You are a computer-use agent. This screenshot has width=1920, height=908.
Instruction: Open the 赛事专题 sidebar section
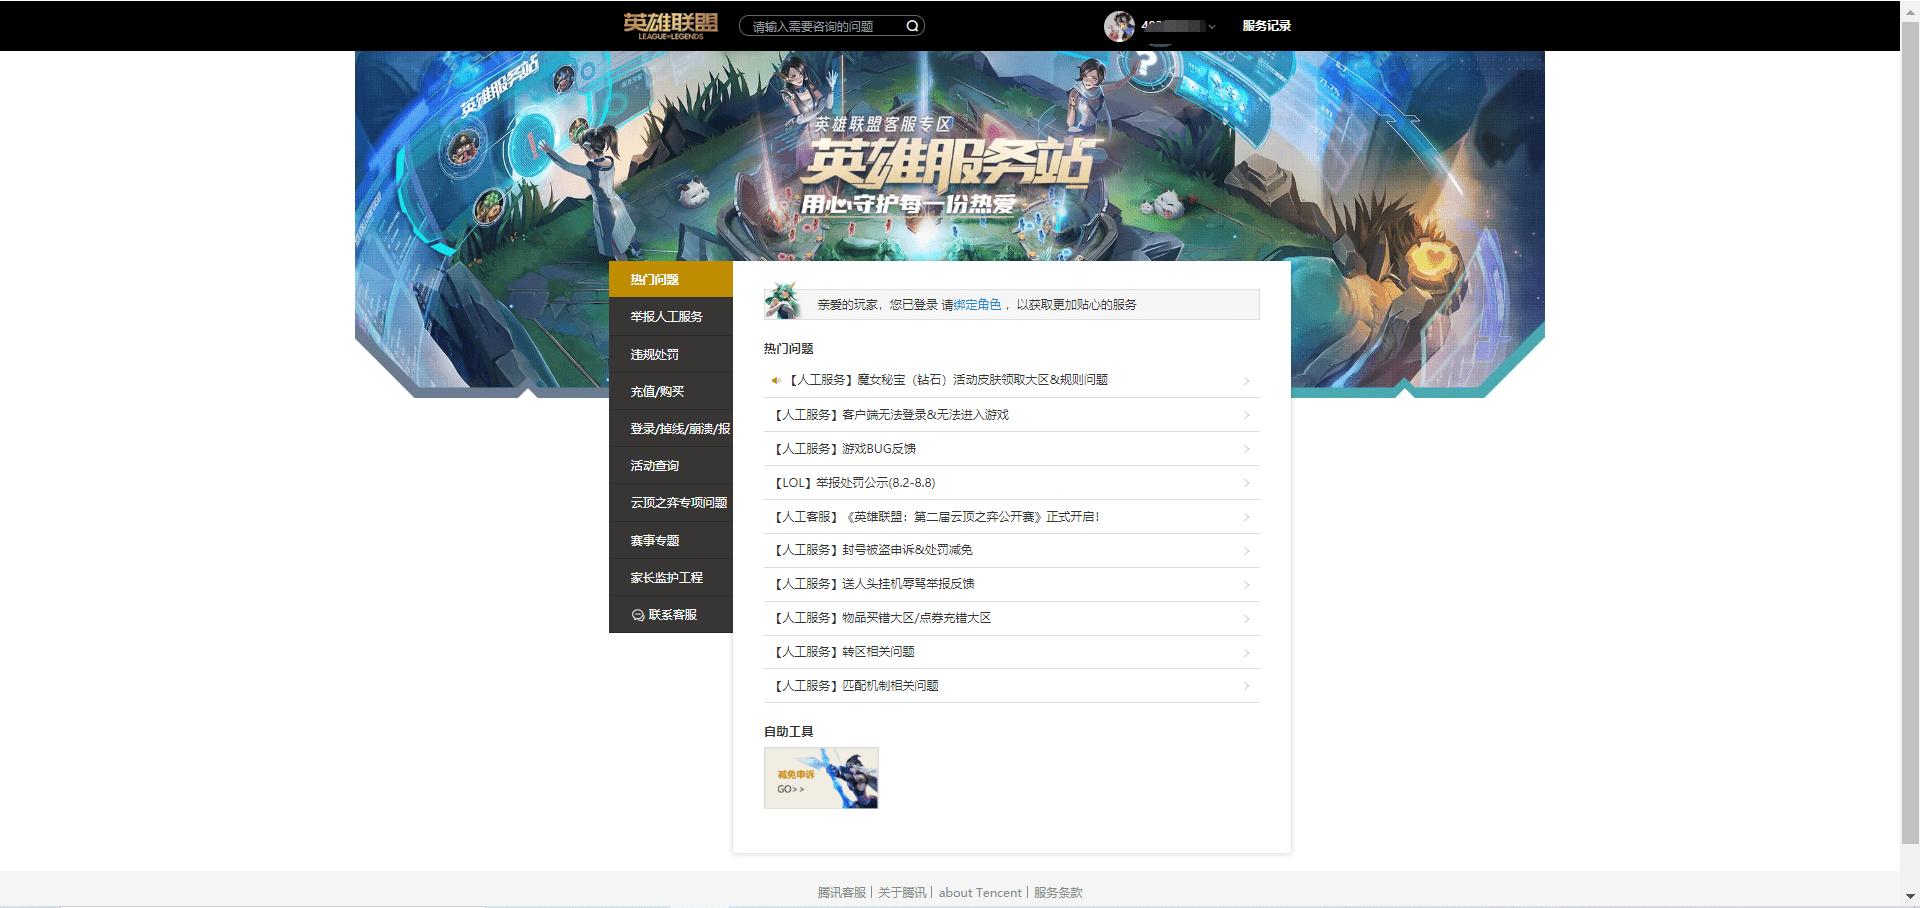pyautogui.click(x=655, y=540)
